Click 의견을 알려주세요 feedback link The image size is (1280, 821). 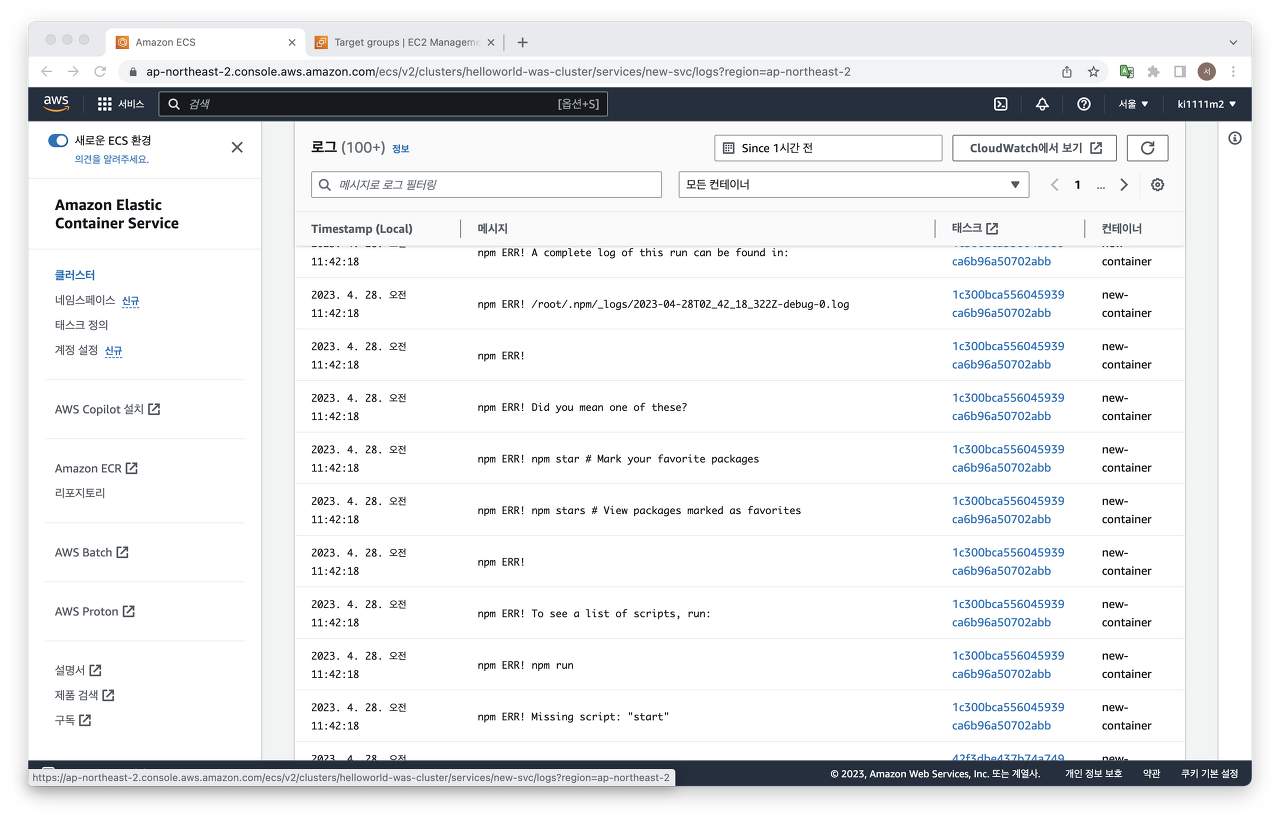112,159
